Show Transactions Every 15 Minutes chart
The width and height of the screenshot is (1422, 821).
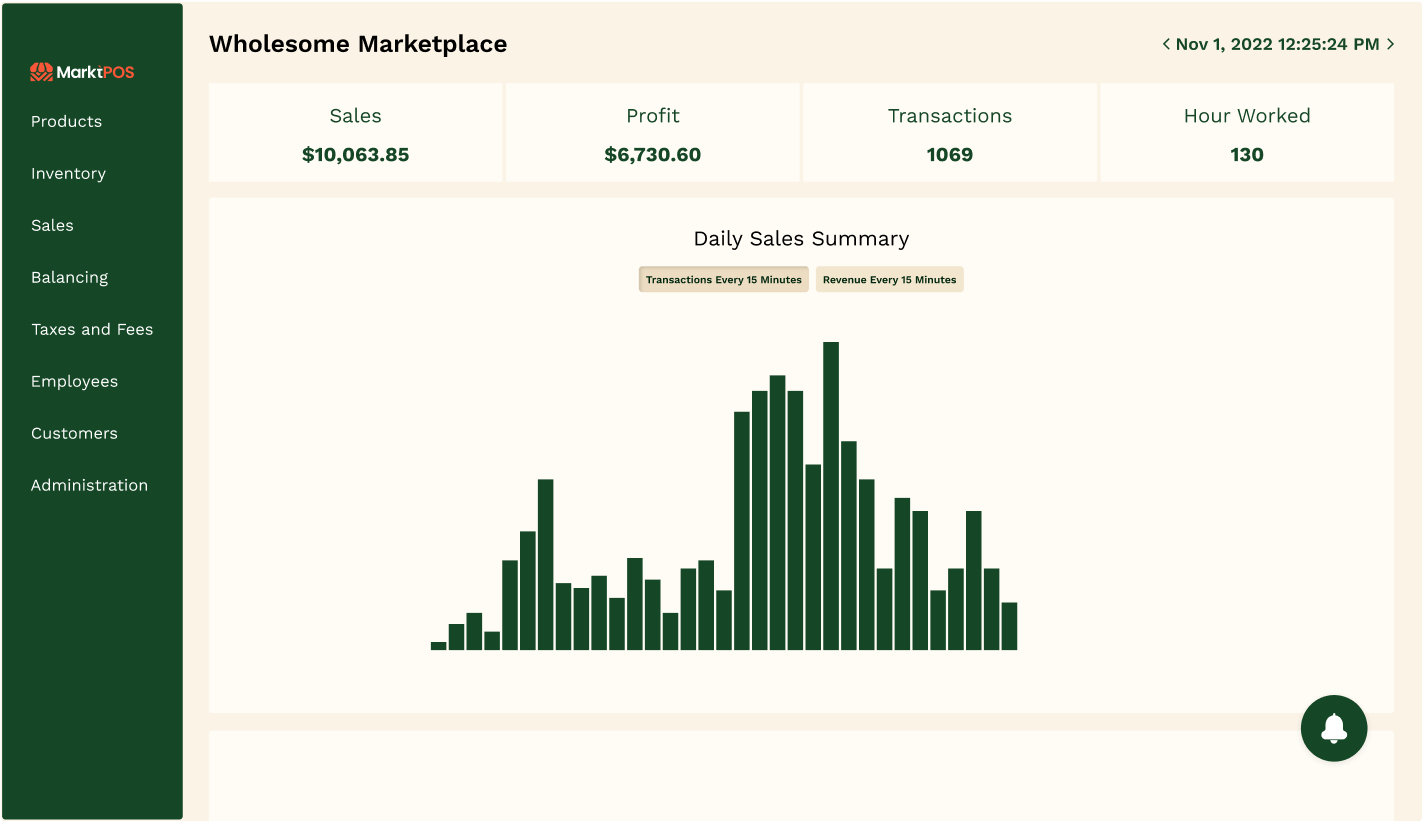(x=723, y=280)
